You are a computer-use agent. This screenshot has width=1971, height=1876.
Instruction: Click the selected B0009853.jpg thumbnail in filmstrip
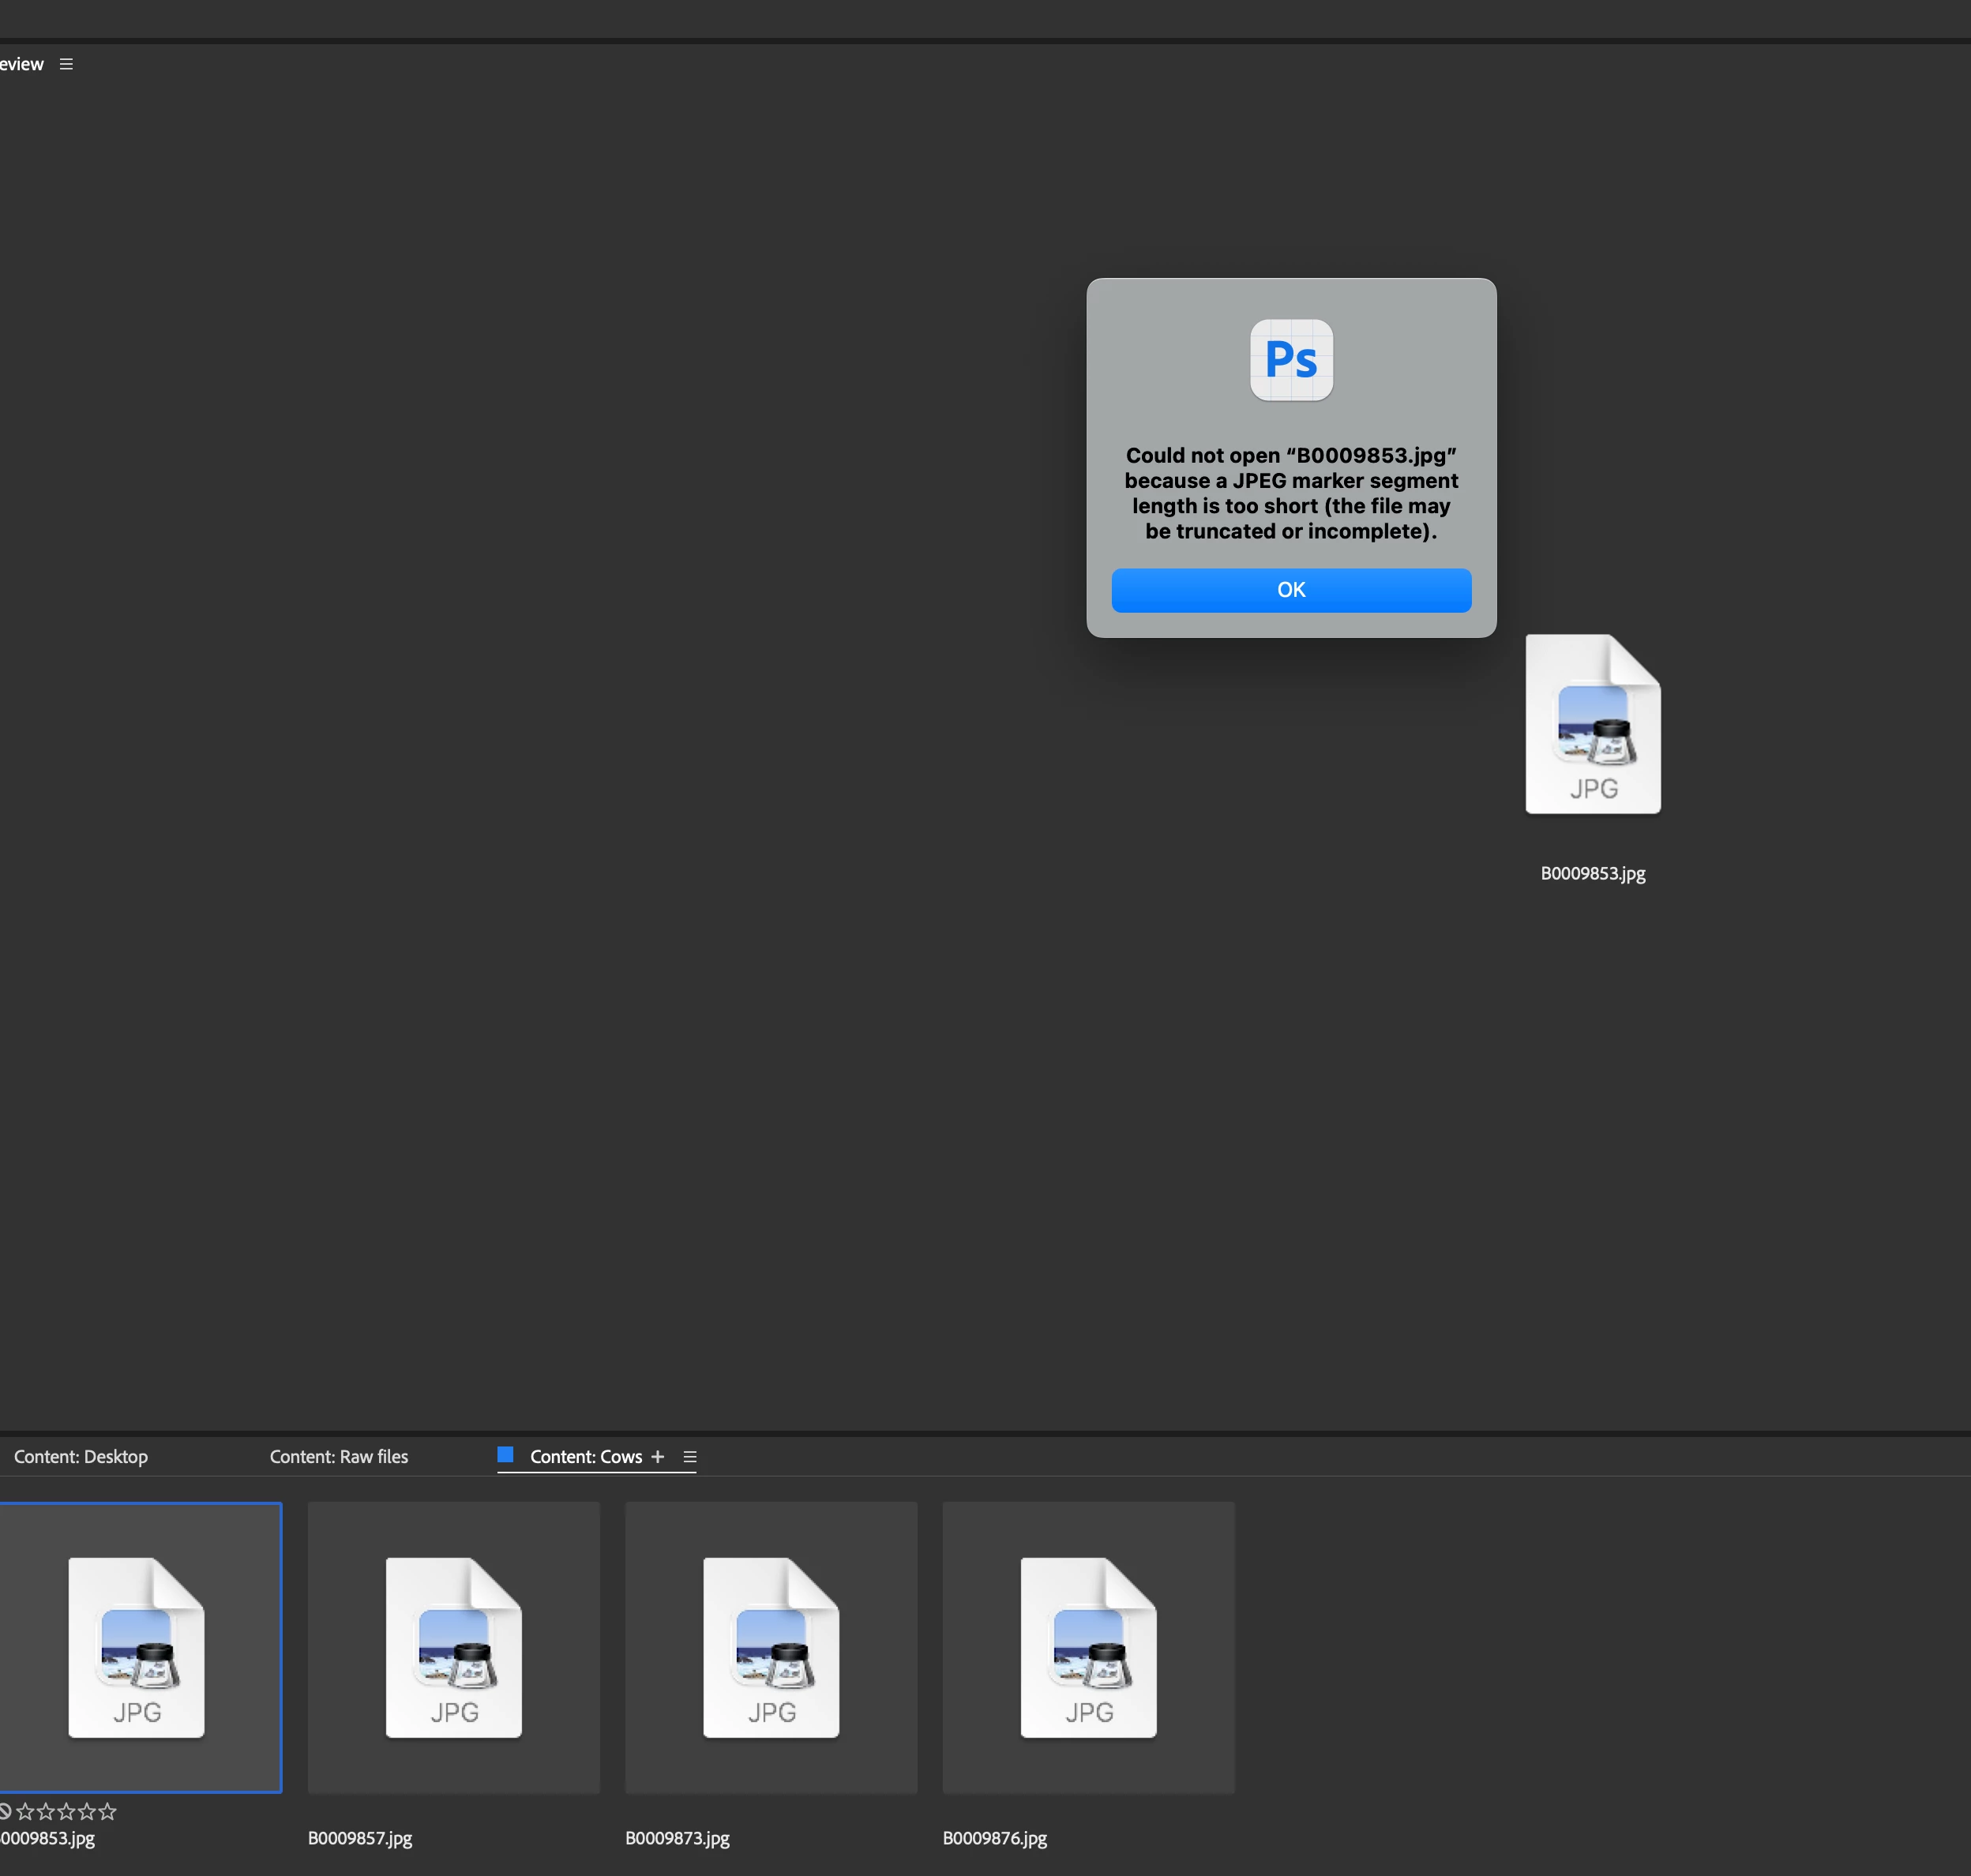pos(136,1647)
